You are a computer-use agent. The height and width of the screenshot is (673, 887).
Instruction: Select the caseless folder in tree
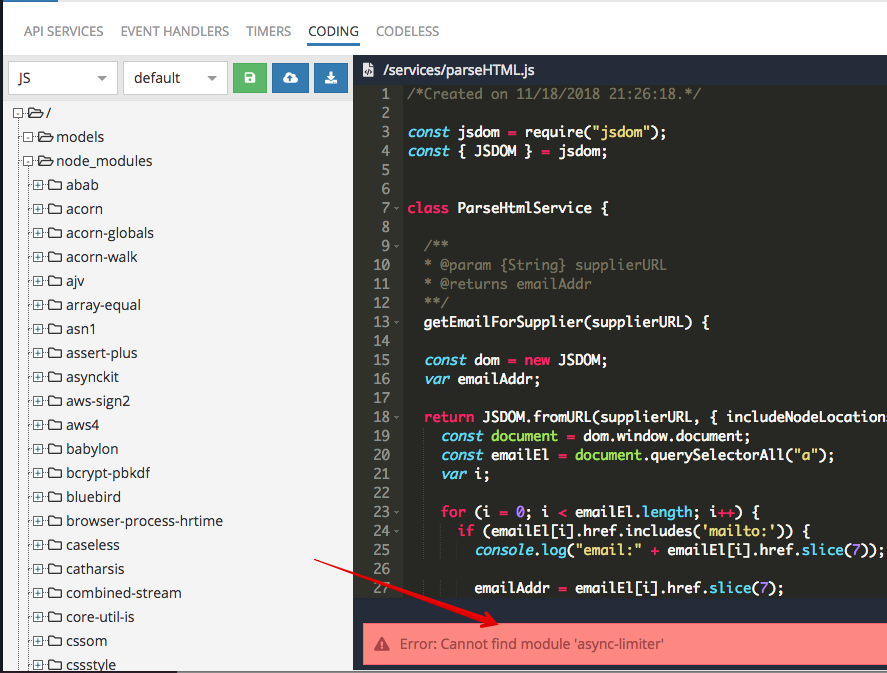pos(92,545)
